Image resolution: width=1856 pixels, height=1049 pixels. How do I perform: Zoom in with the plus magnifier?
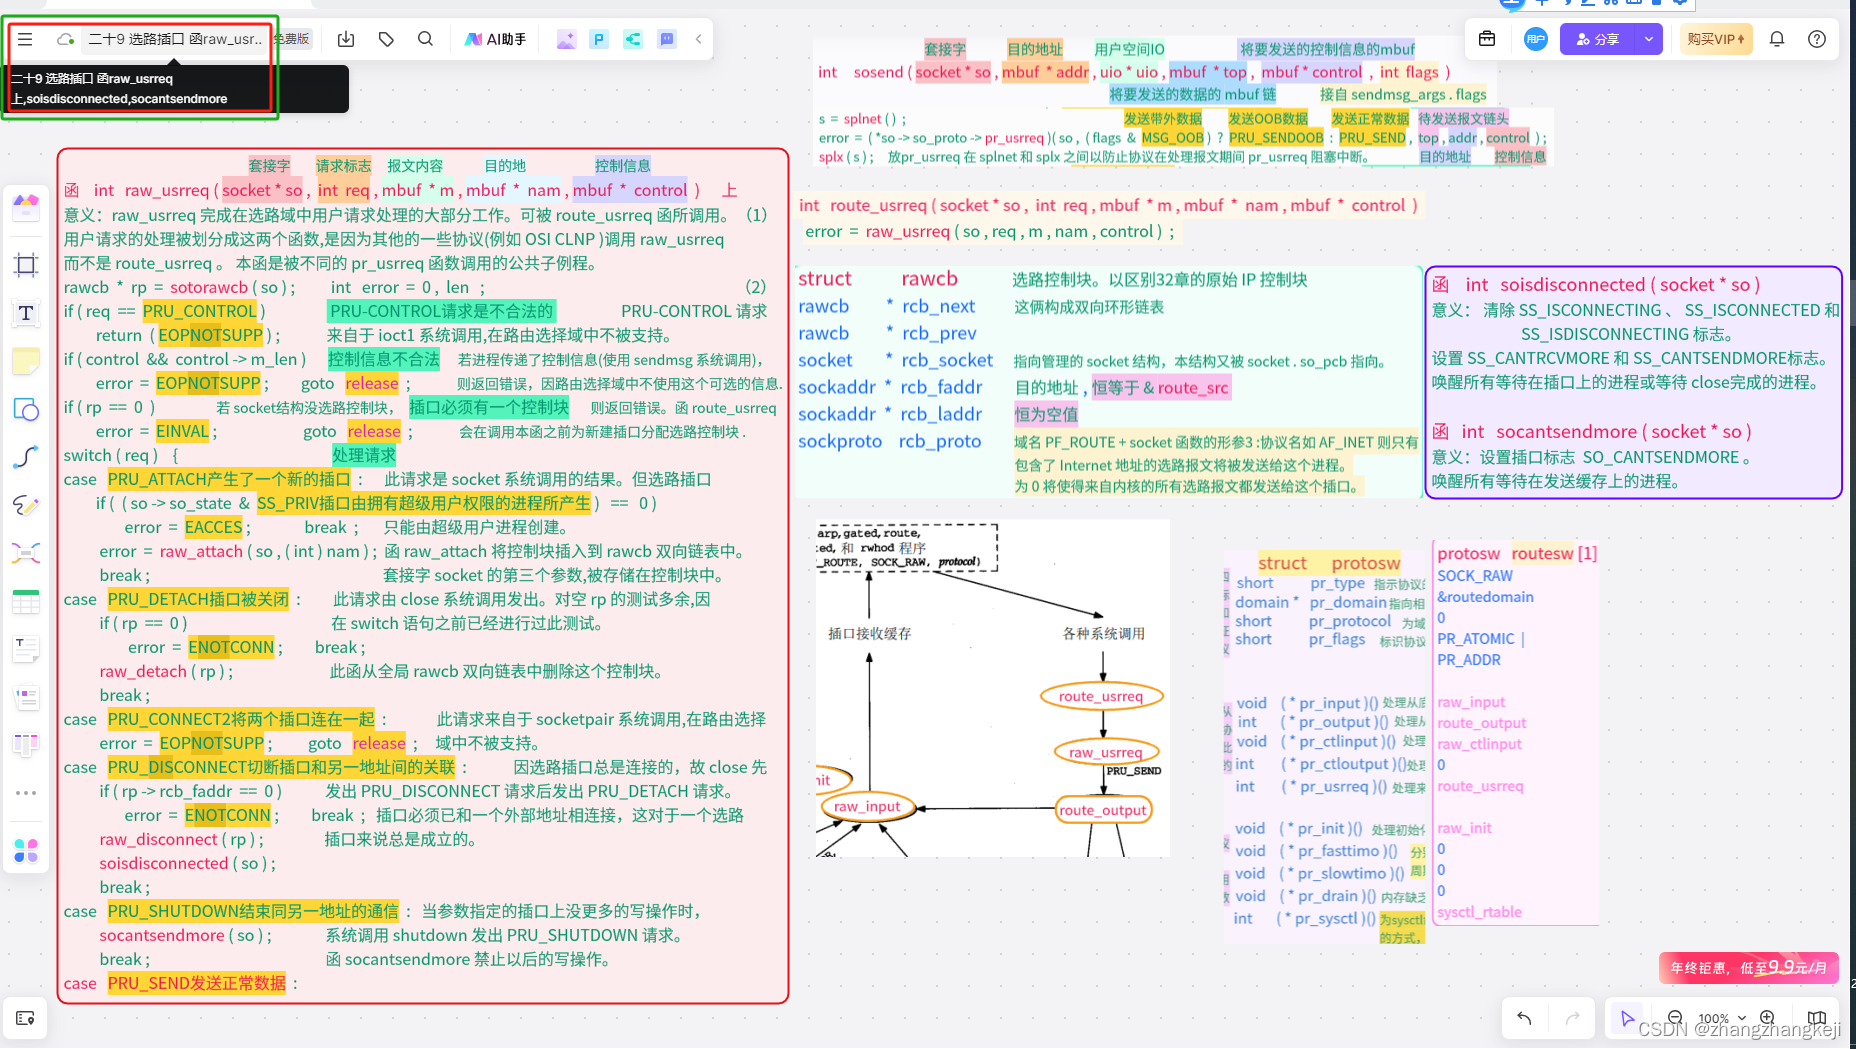1767,1018
